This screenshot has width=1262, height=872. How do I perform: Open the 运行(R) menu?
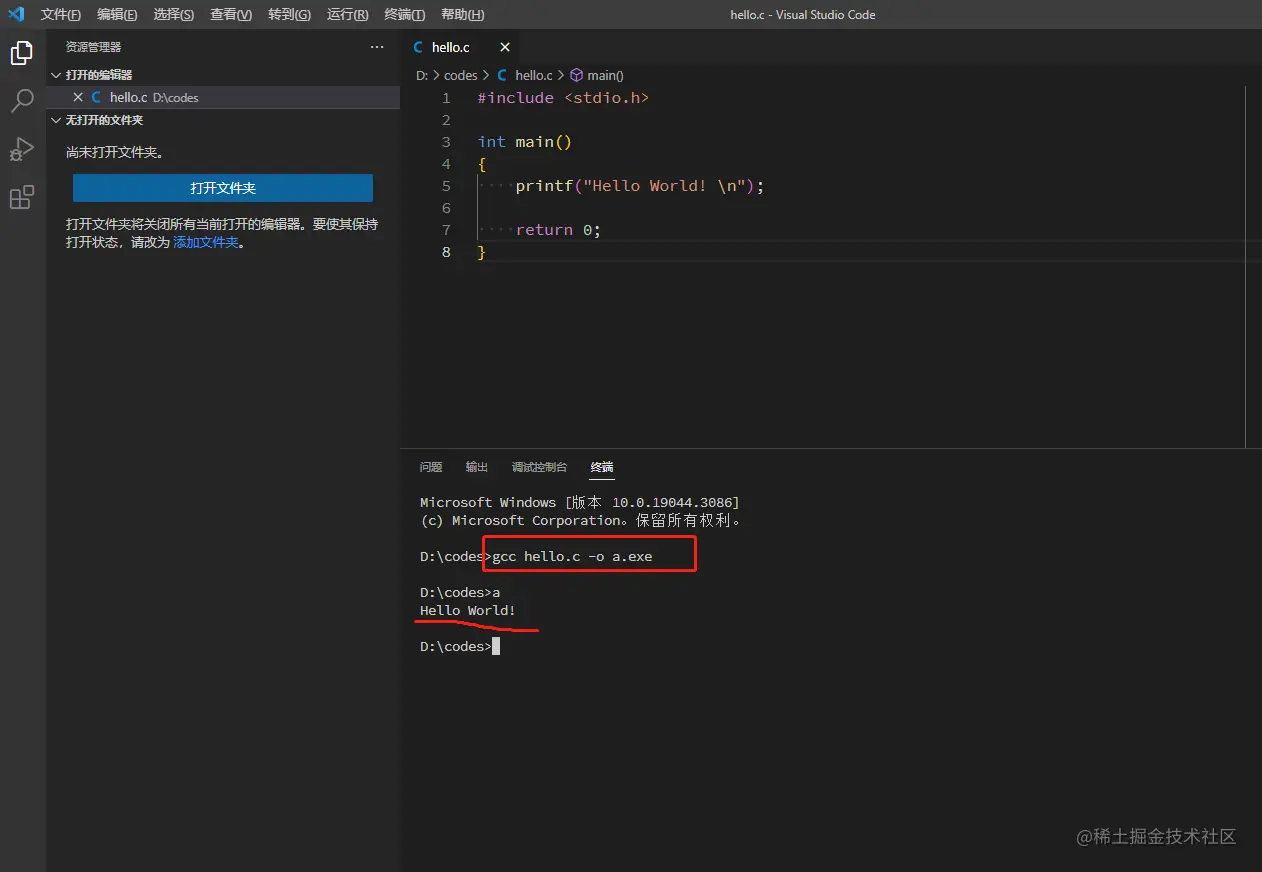[347, 15]
